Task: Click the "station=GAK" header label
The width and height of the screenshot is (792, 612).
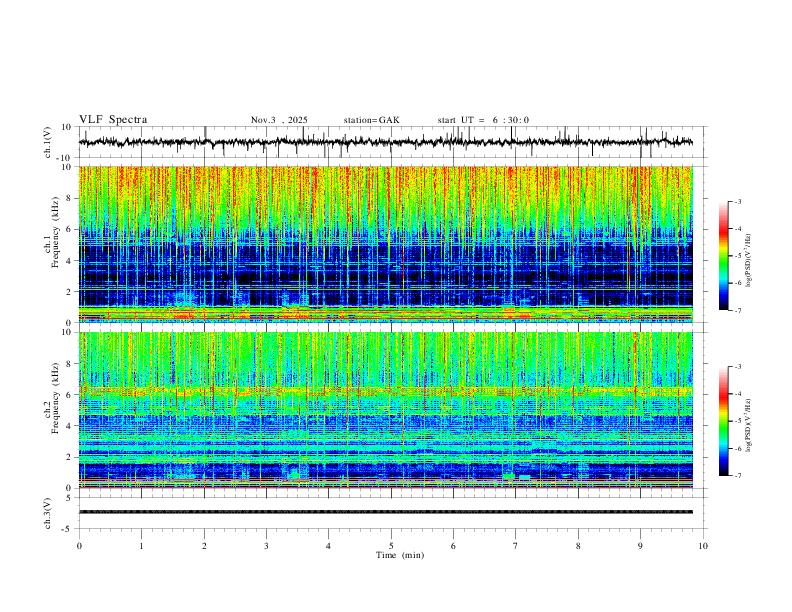Action: coord(372,120)
